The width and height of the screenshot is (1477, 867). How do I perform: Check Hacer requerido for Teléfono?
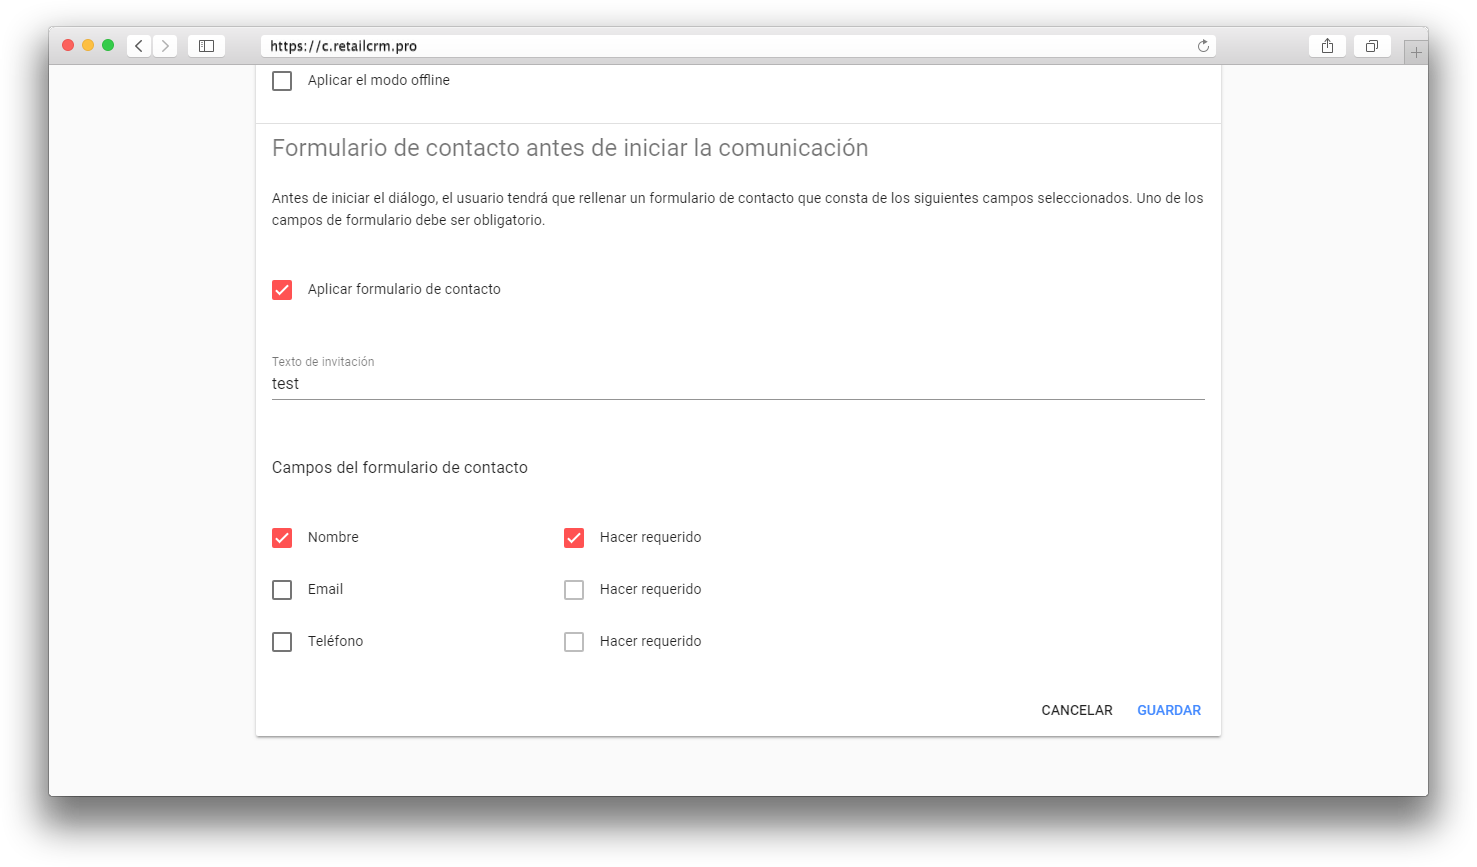click(x=574, y=642)
